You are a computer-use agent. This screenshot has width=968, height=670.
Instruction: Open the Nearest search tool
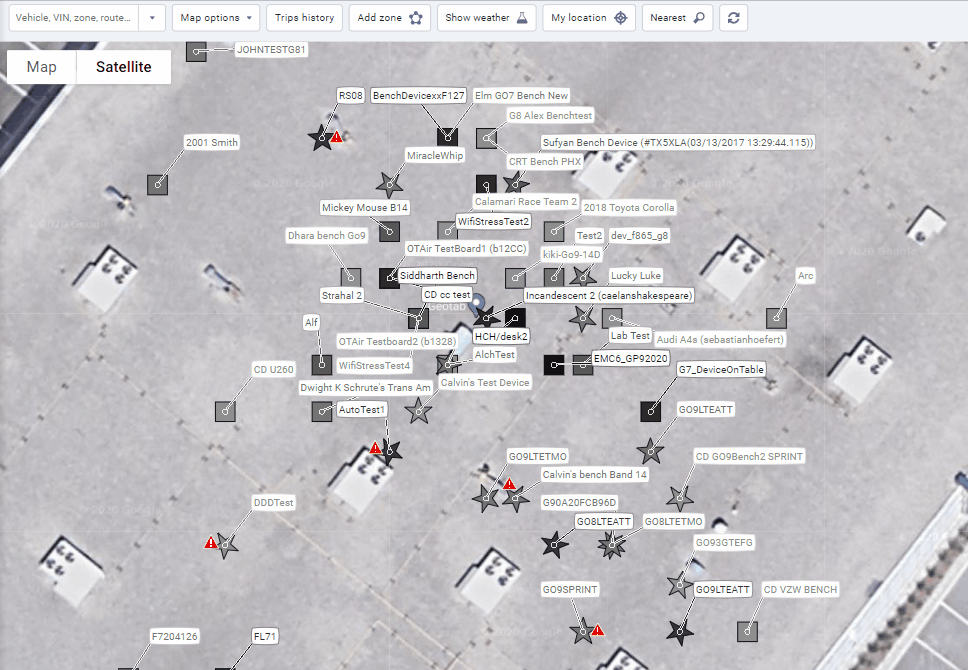coord(677,18)
